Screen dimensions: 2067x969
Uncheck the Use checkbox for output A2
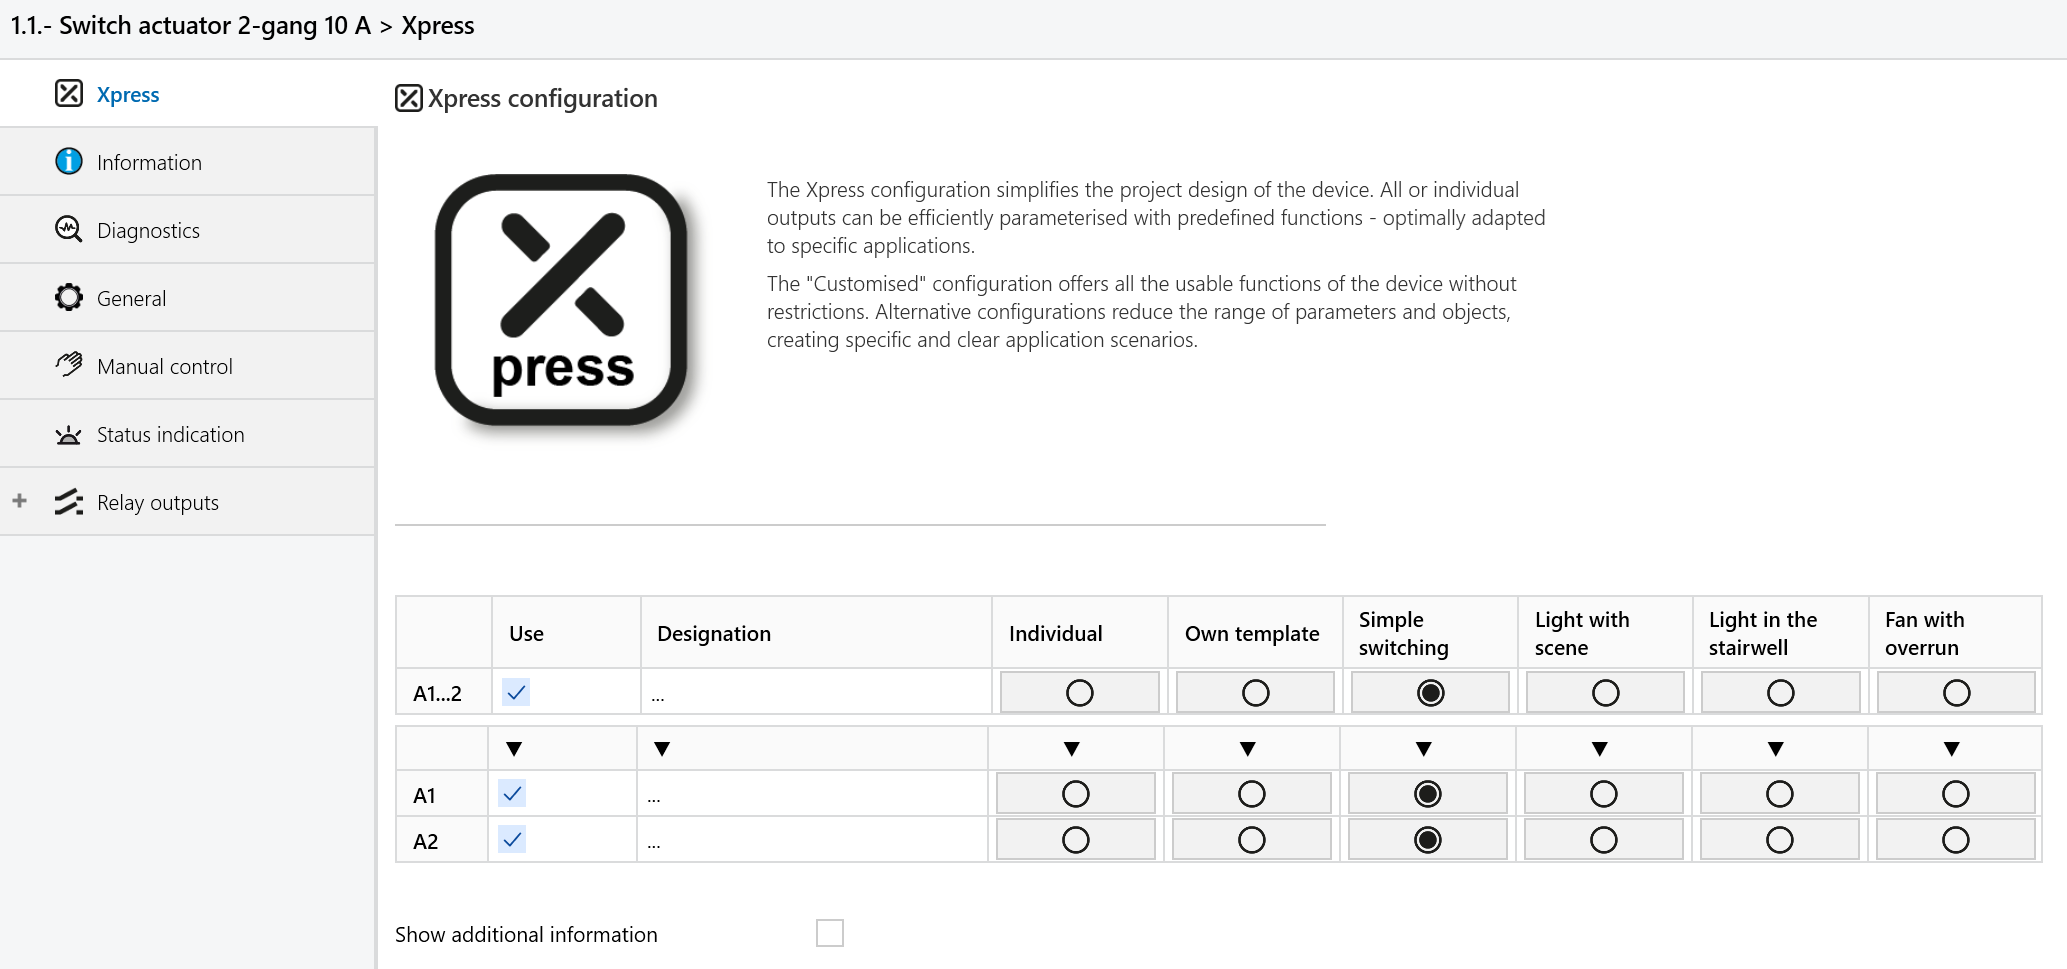pos(512,839)
